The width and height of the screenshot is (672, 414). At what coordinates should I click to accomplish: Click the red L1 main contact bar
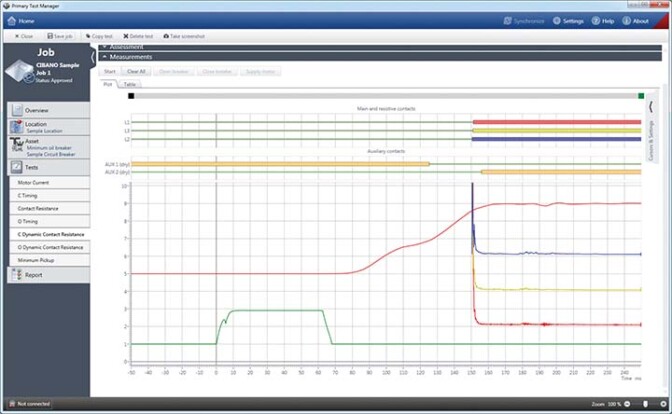click(x=557, y=122)
